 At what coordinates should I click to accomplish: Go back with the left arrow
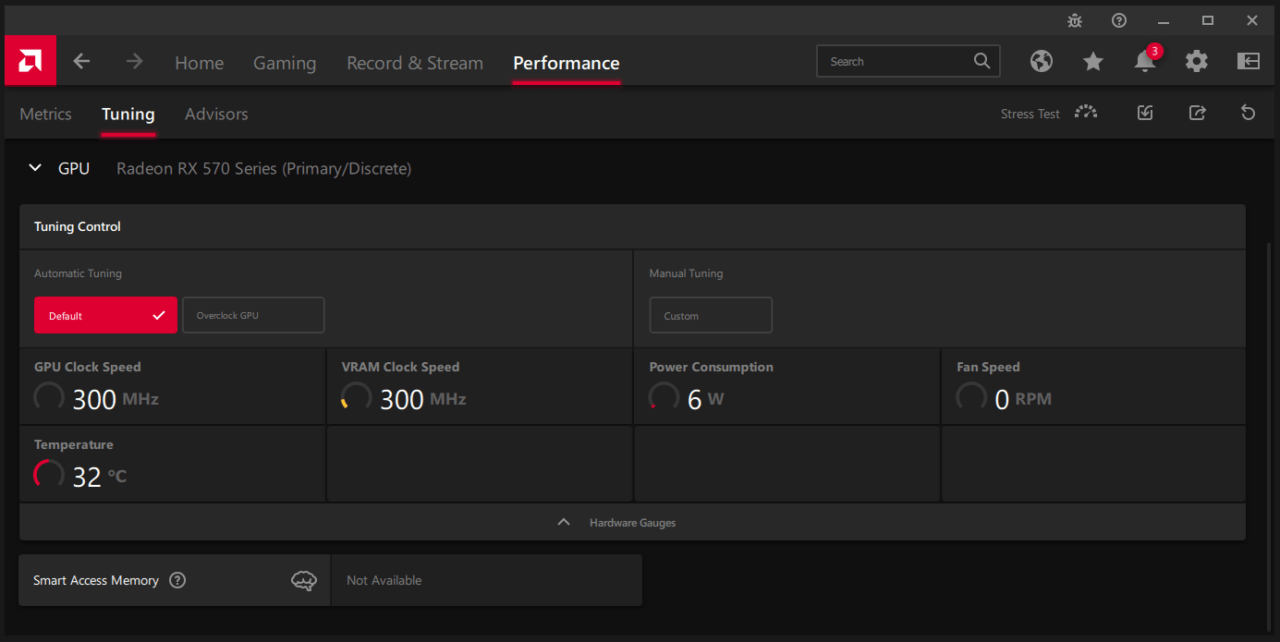pyautogui.click(x=82, y=62)
